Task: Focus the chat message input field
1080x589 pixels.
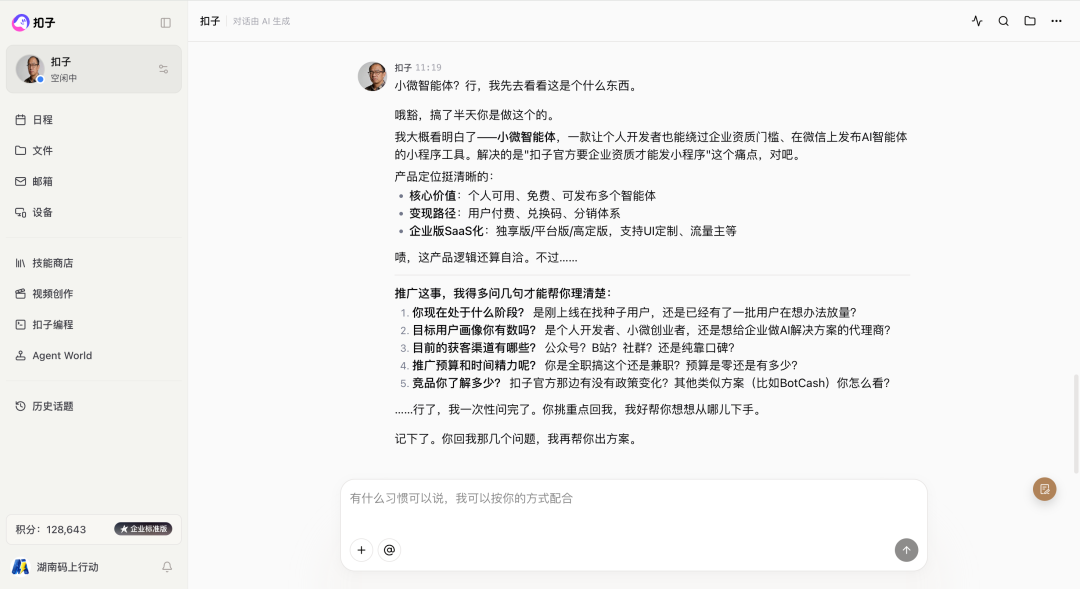Action: (634, 498)
